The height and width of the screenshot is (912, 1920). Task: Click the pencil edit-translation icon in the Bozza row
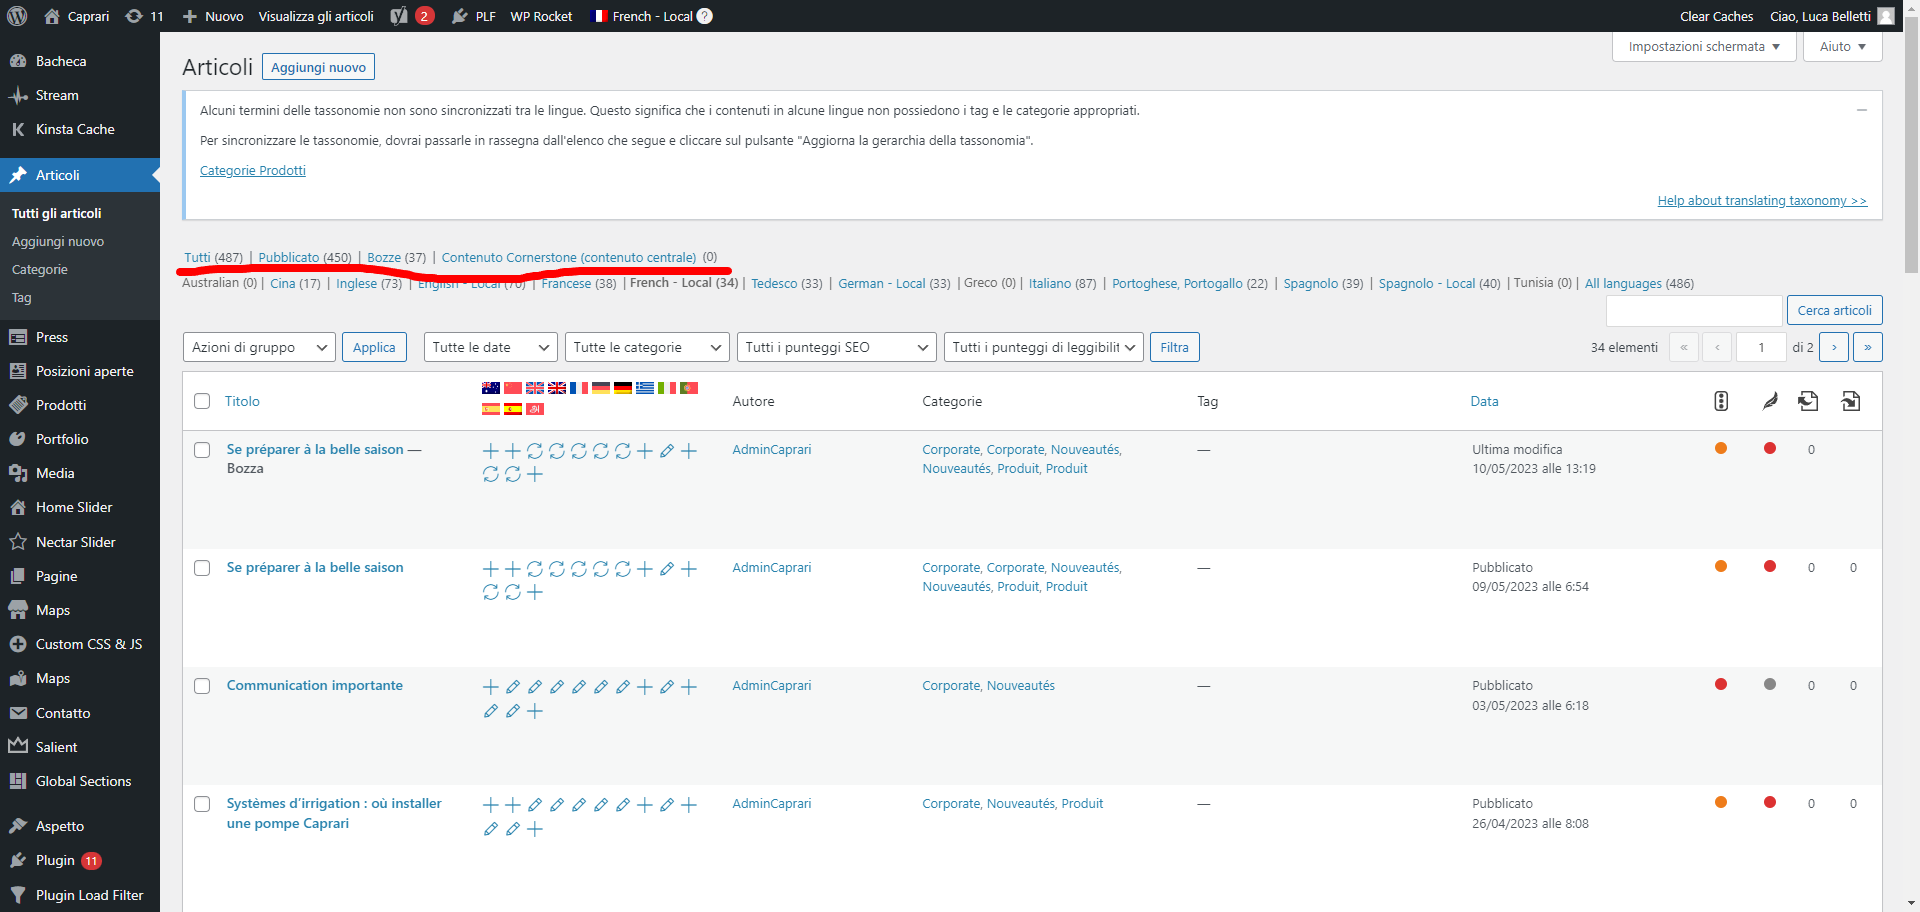point(667,451)
